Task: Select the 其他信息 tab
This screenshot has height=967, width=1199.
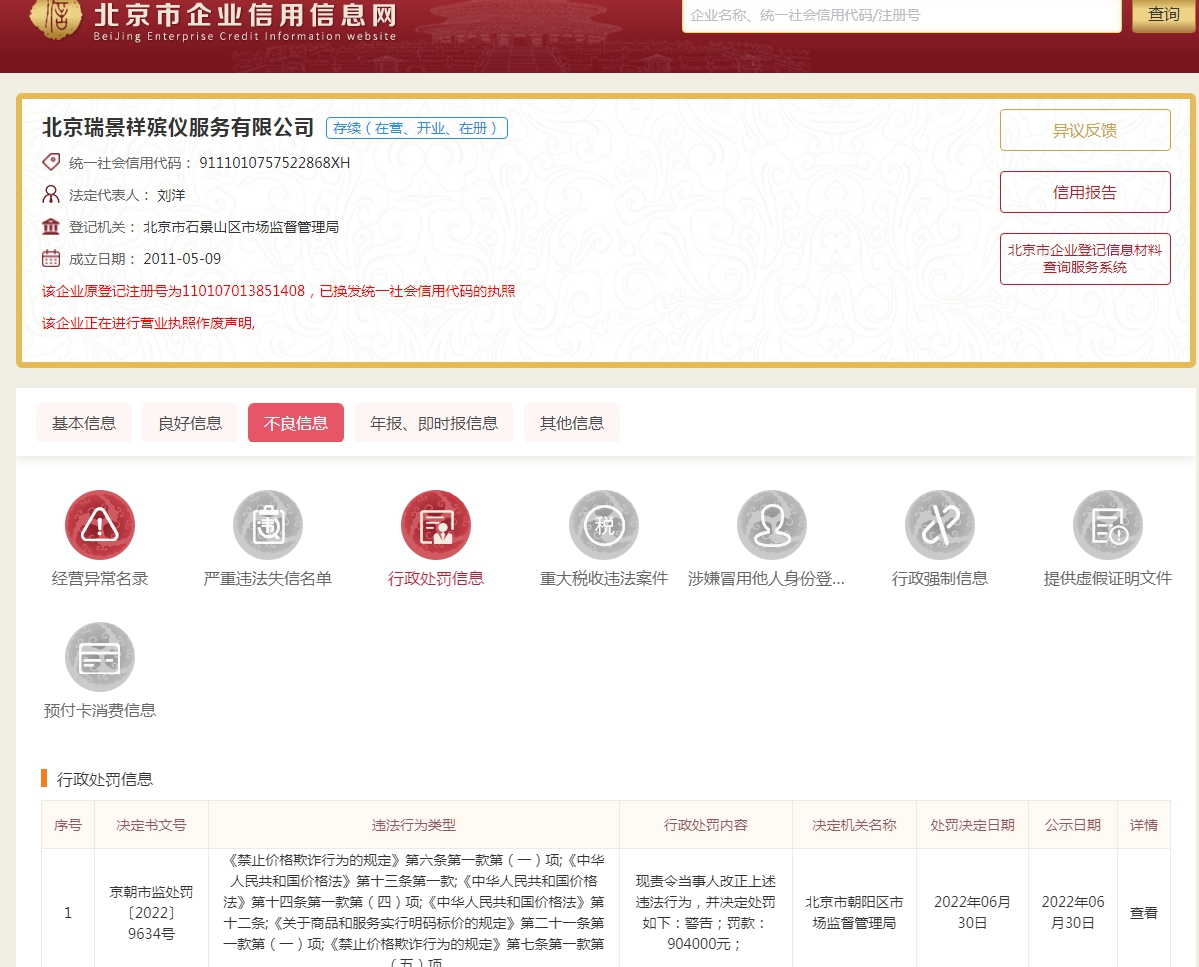Action: (x=571, y=422)
